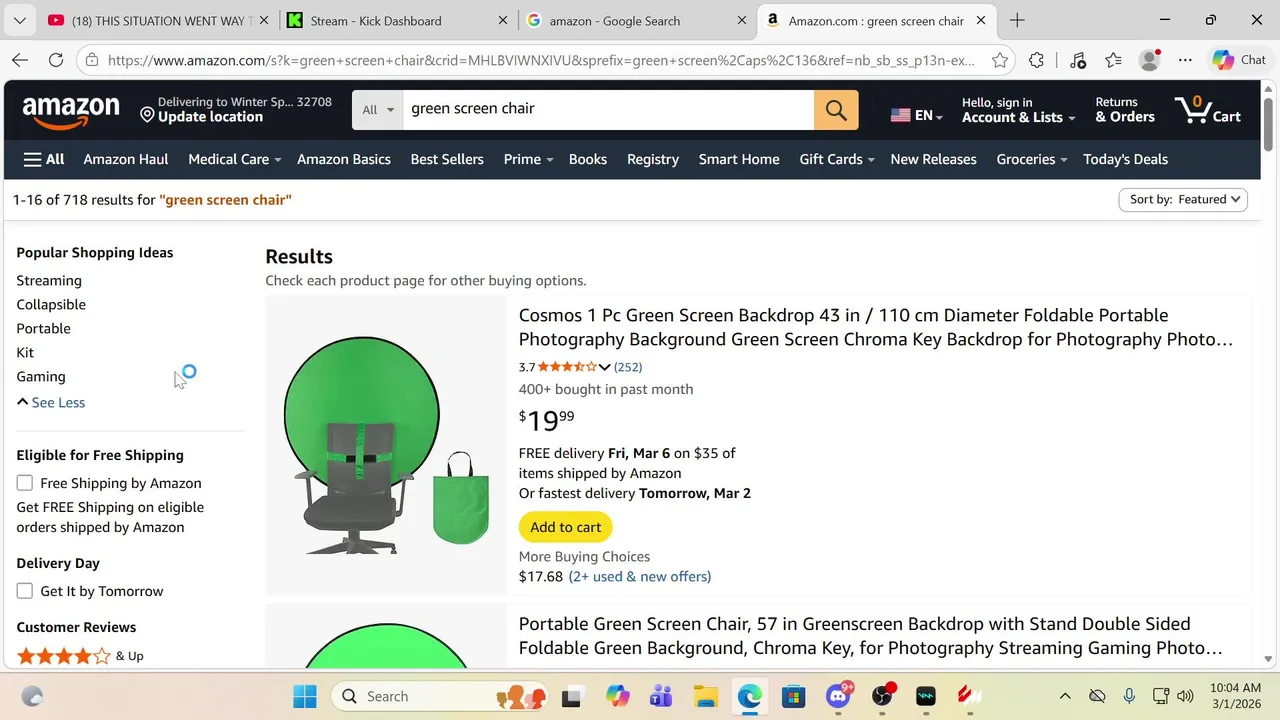Open the All departments search dropdown
Viewport: 1280px width, 720px height.
[378, 109]
